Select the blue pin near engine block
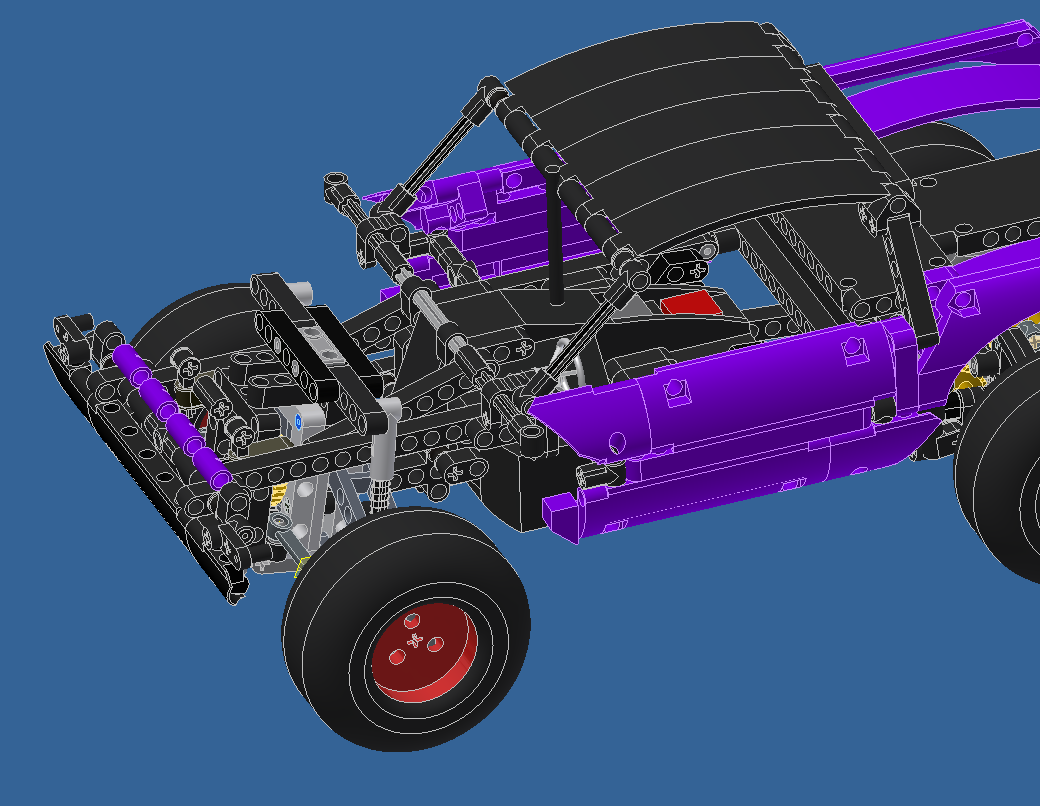The width and height of the screenshot is (1040, 806). pos(298,421)
